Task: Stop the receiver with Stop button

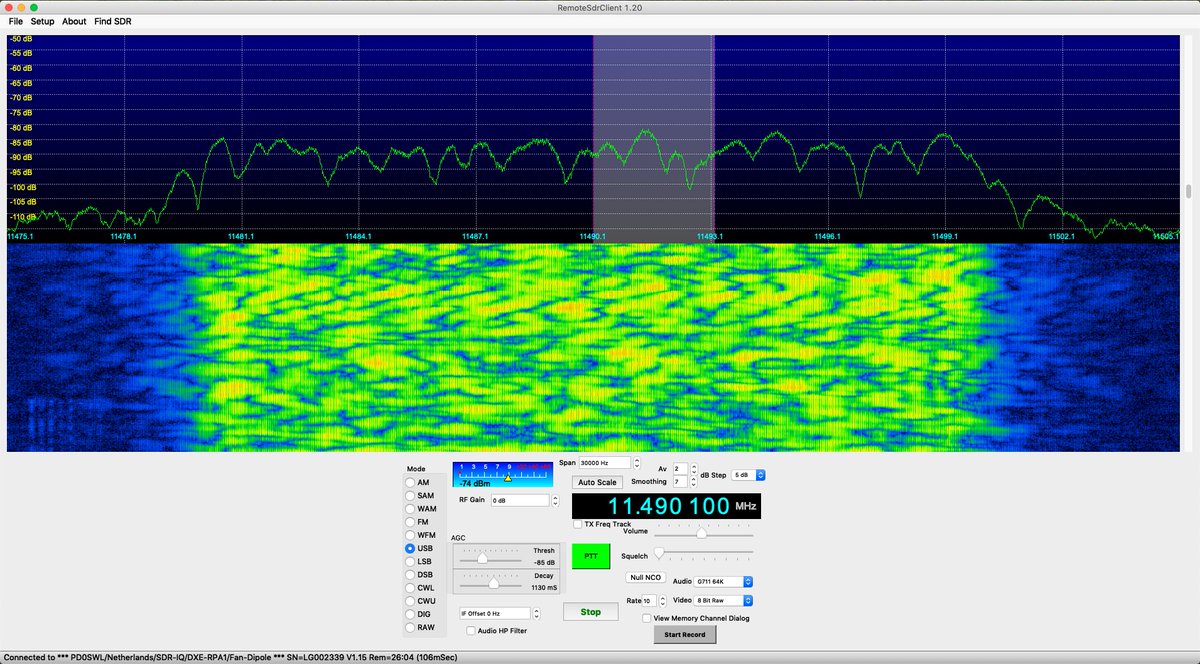Action: (590, 611)
